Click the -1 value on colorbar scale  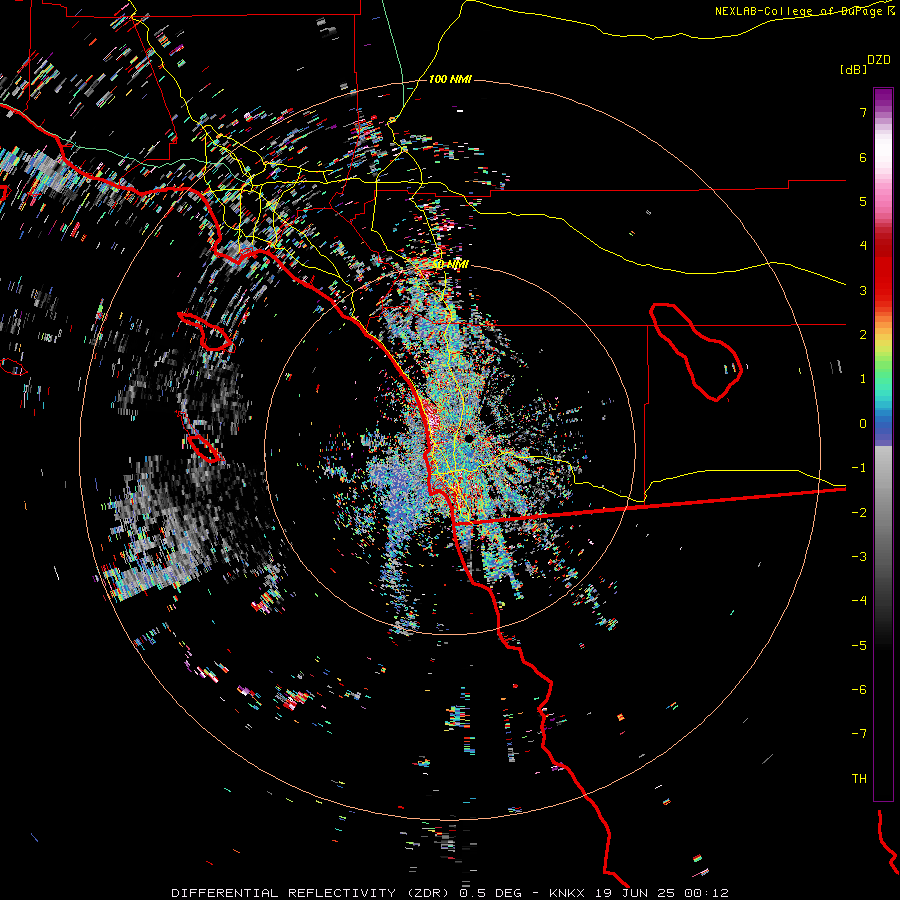(859, 468)
